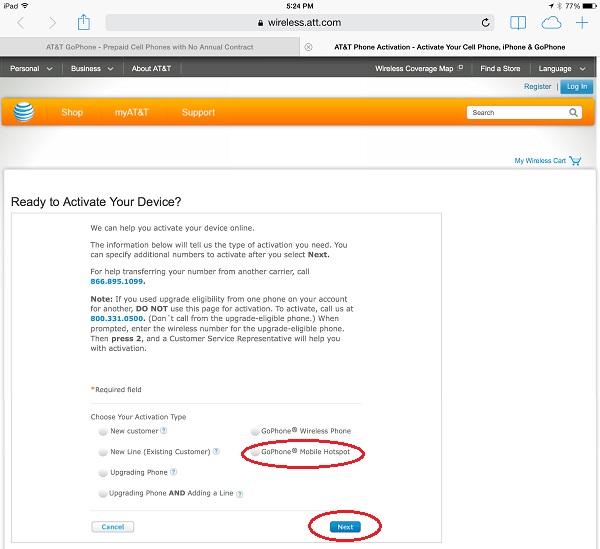Click the Cancel button

coord(113,527)
